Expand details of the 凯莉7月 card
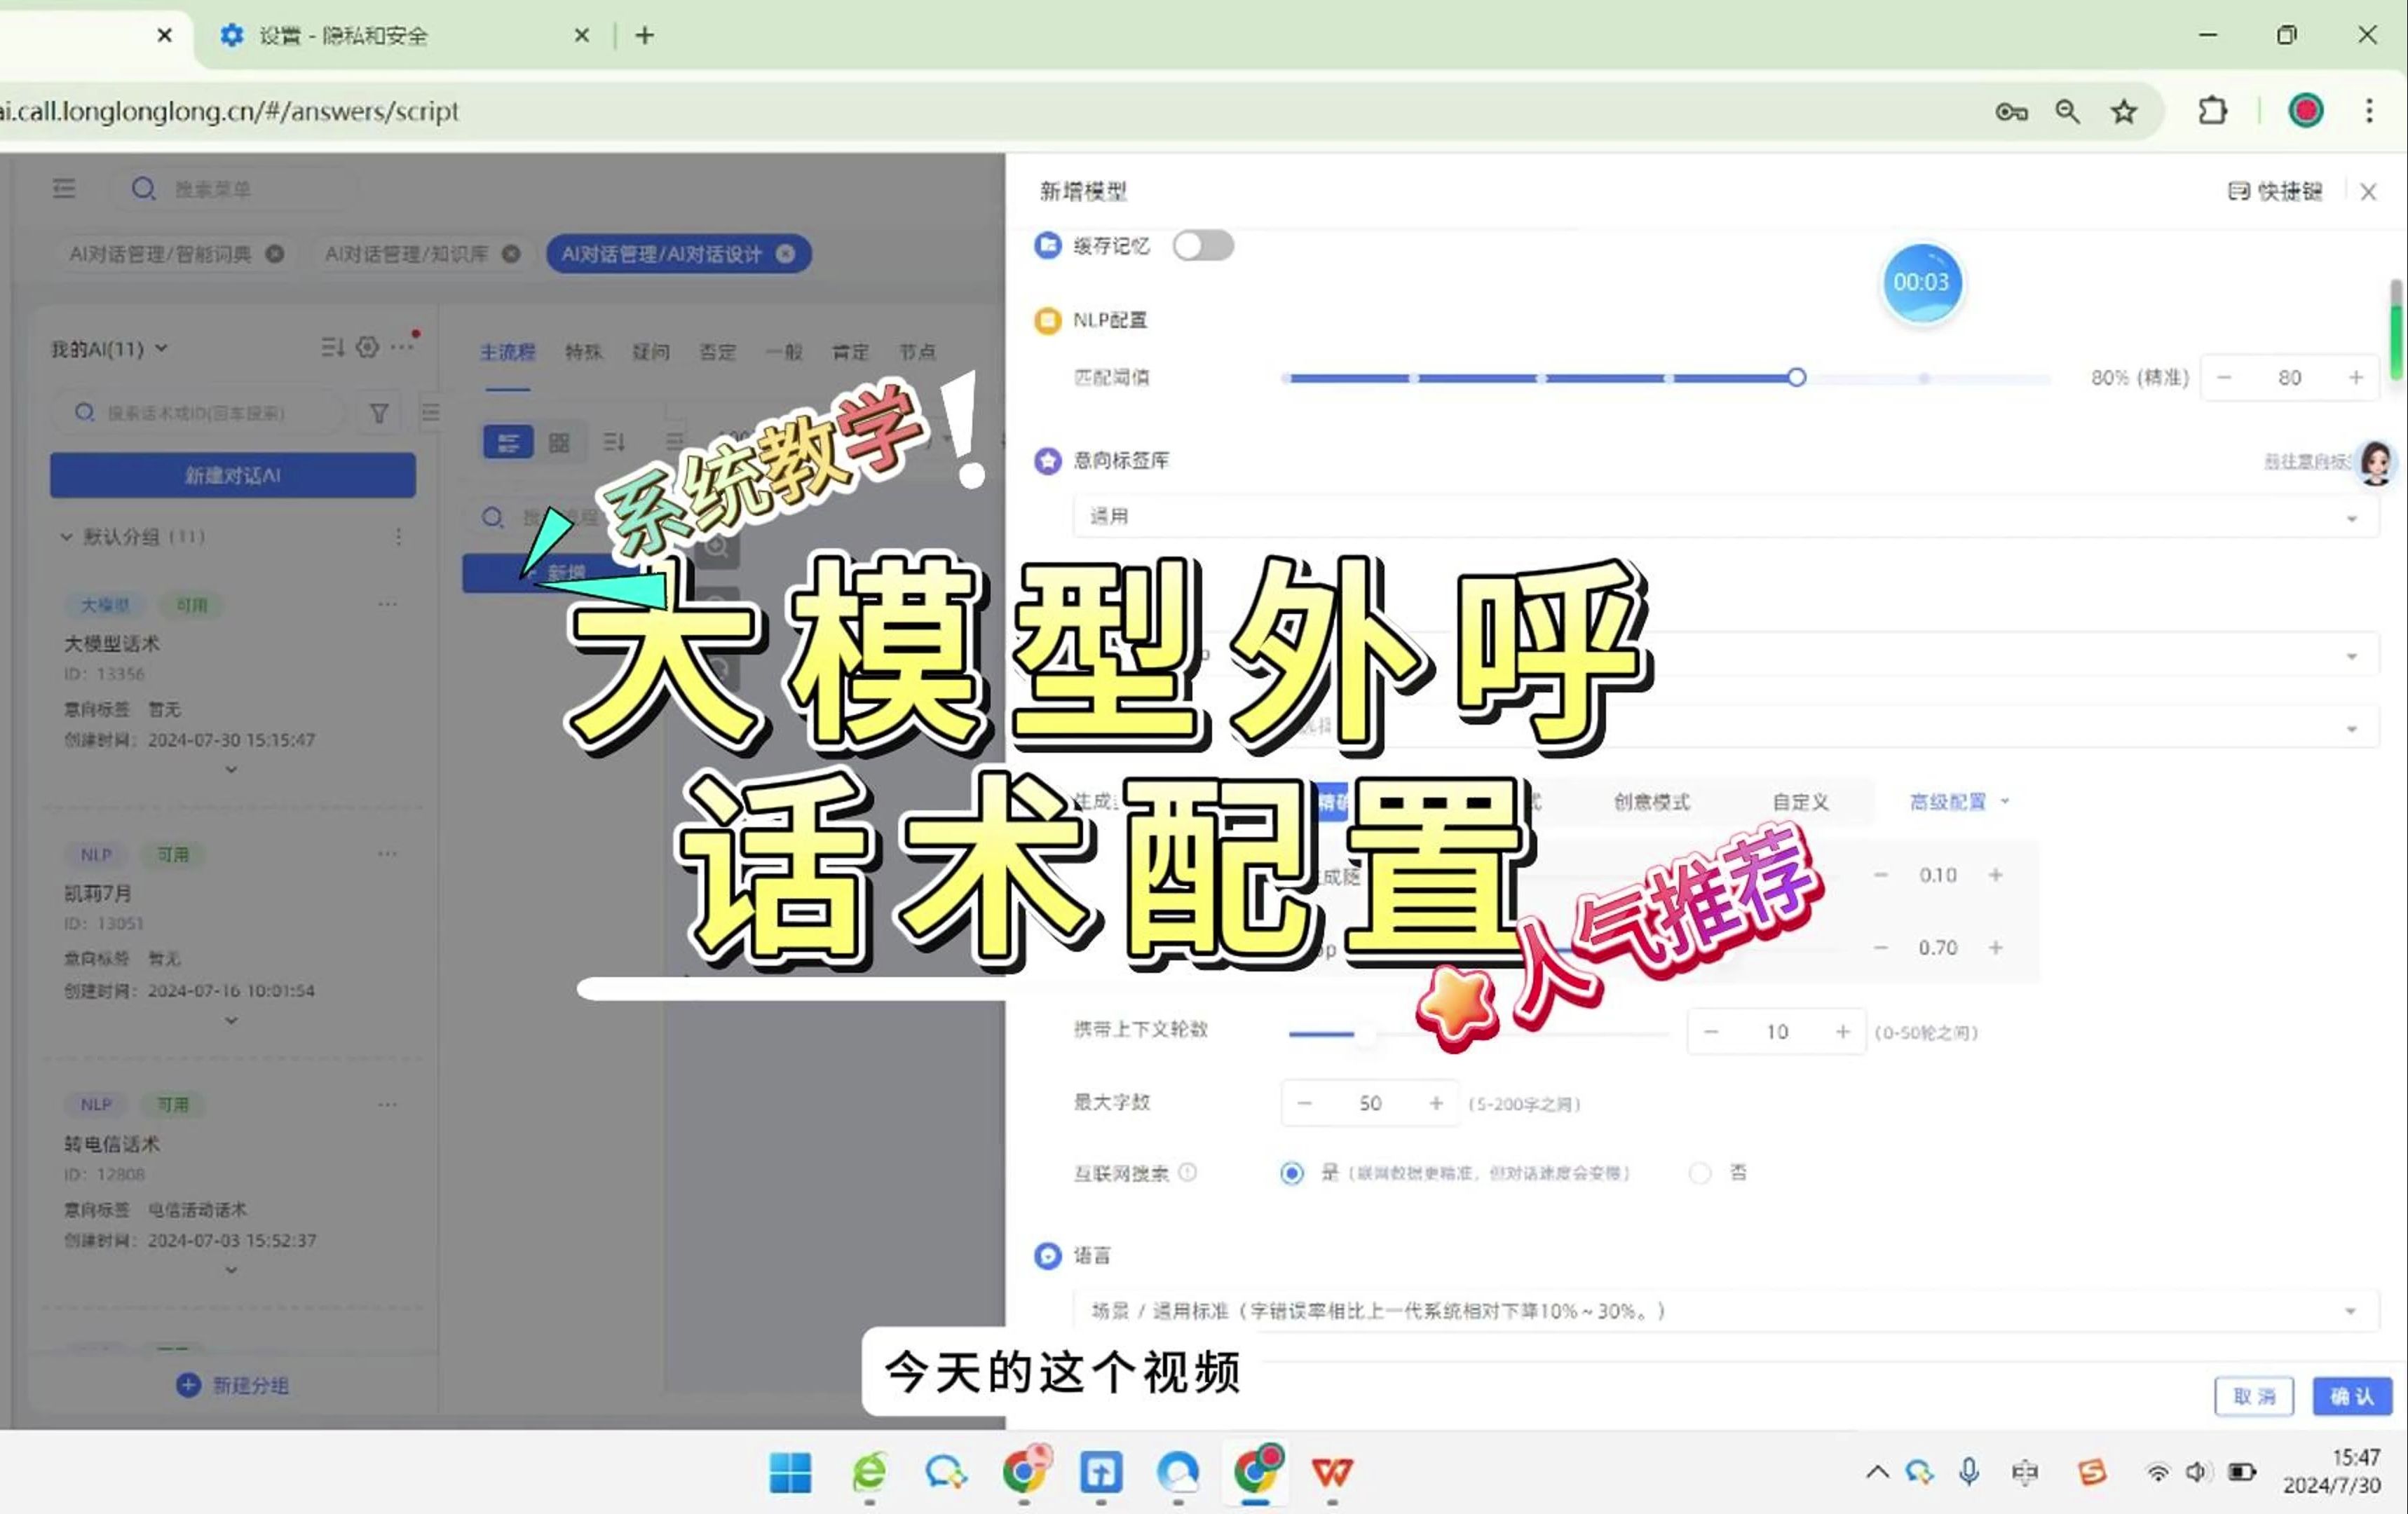Screen dimensions: 2408x1514 point(231,1020)
